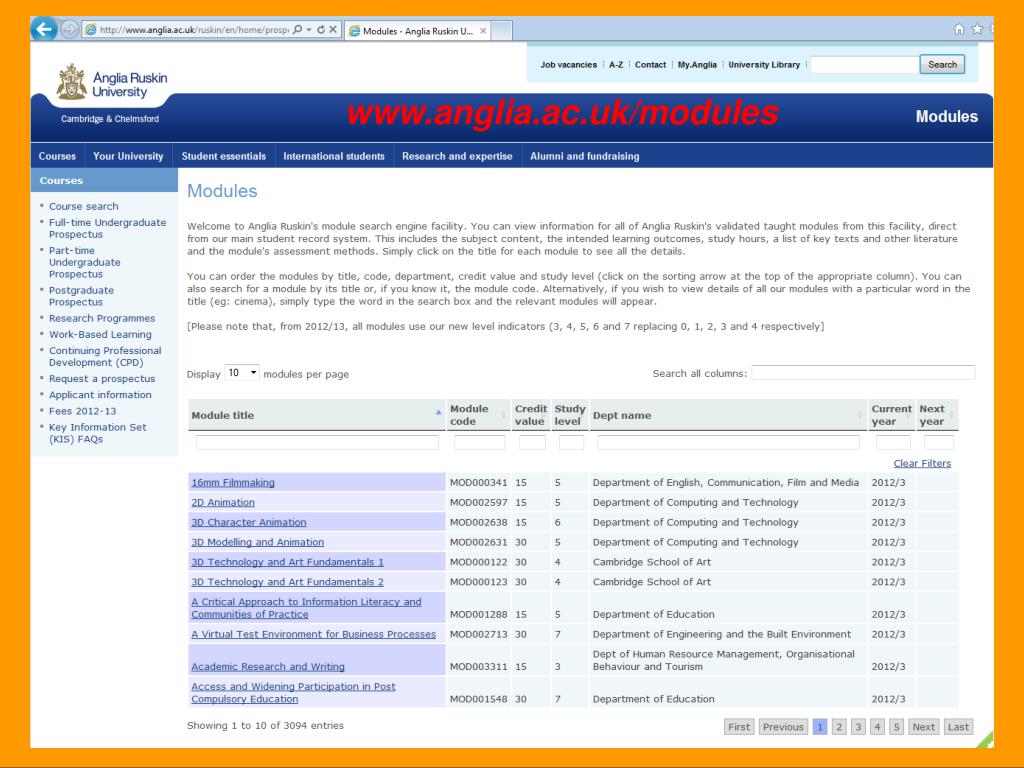This screenshot has height=768, width=1024.
Task: Open Alumni and fundraising menu item
Action: point(584,156)
